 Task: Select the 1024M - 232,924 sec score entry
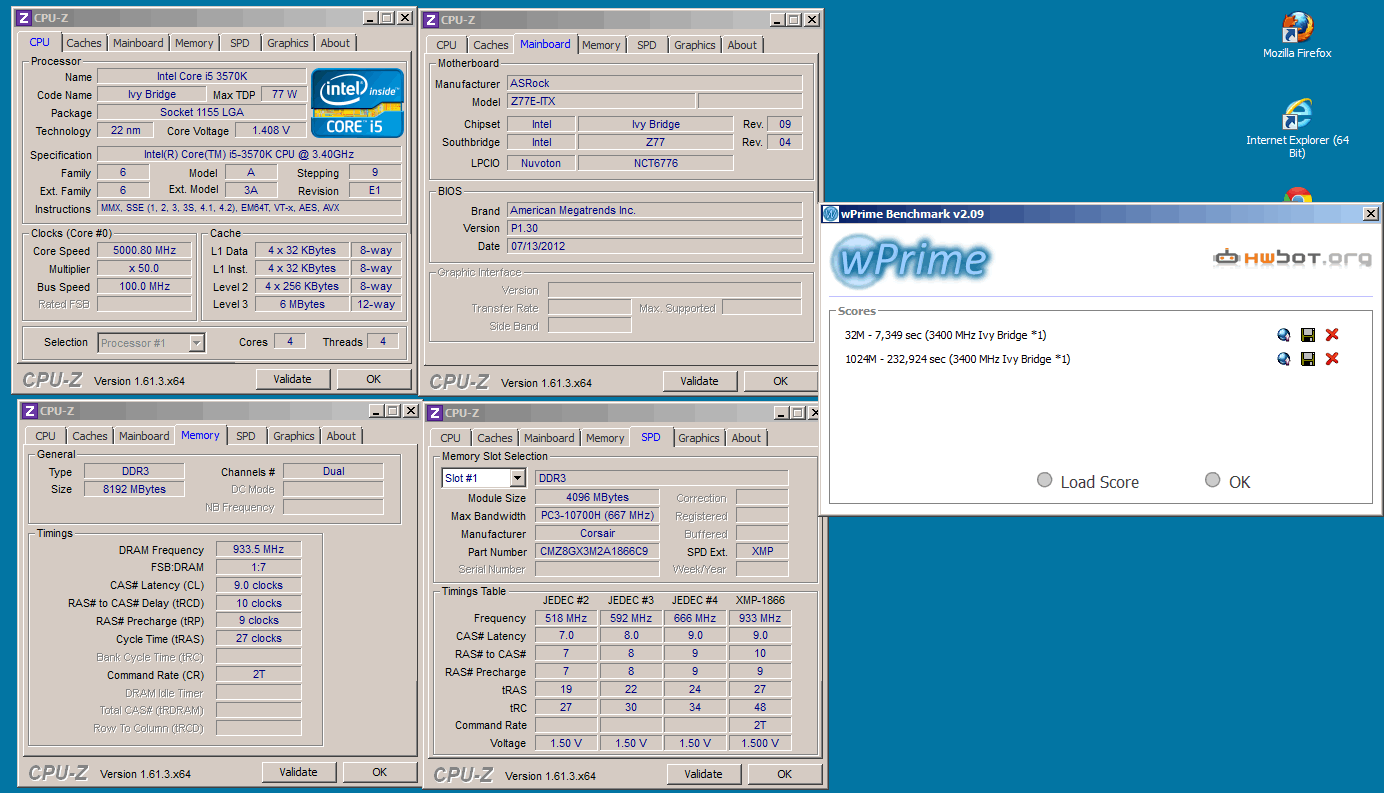tap(957, 359)
